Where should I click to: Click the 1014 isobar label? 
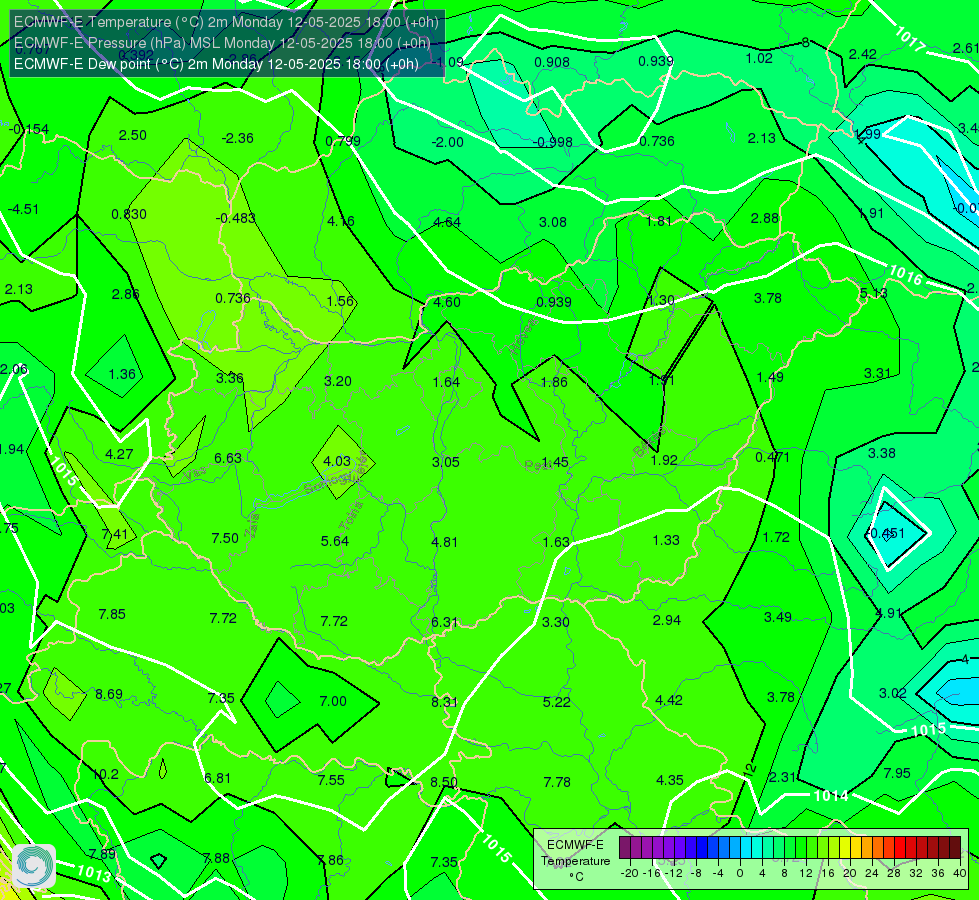830,796
